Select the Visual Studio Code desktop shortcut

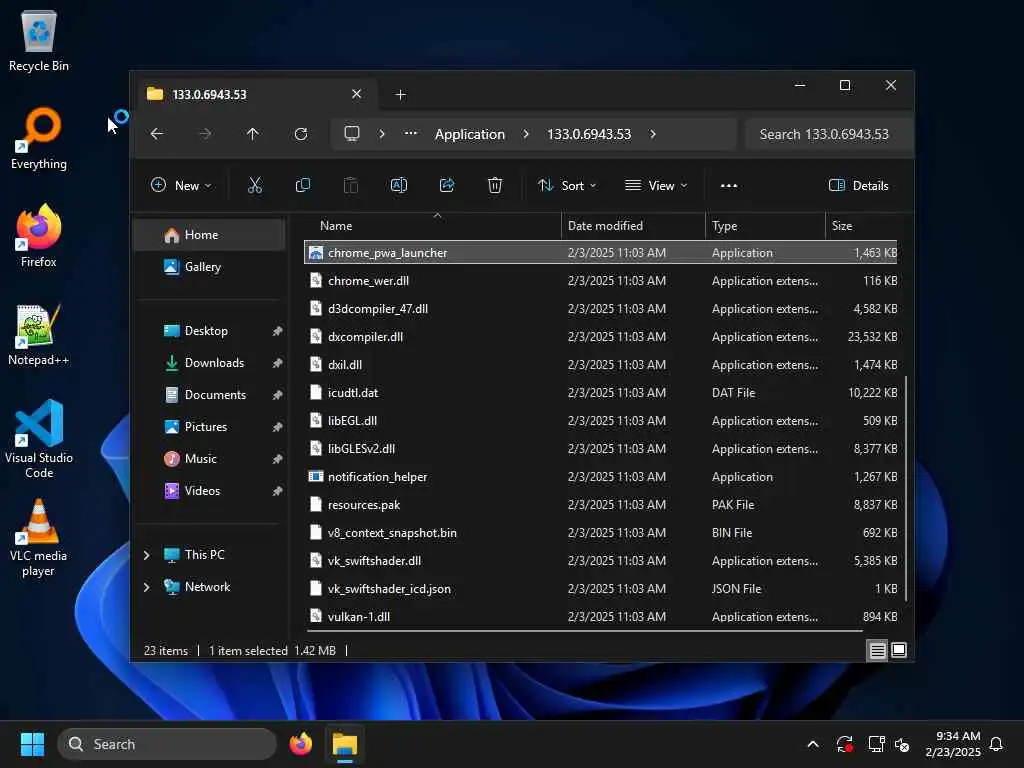tap(39, 440)
